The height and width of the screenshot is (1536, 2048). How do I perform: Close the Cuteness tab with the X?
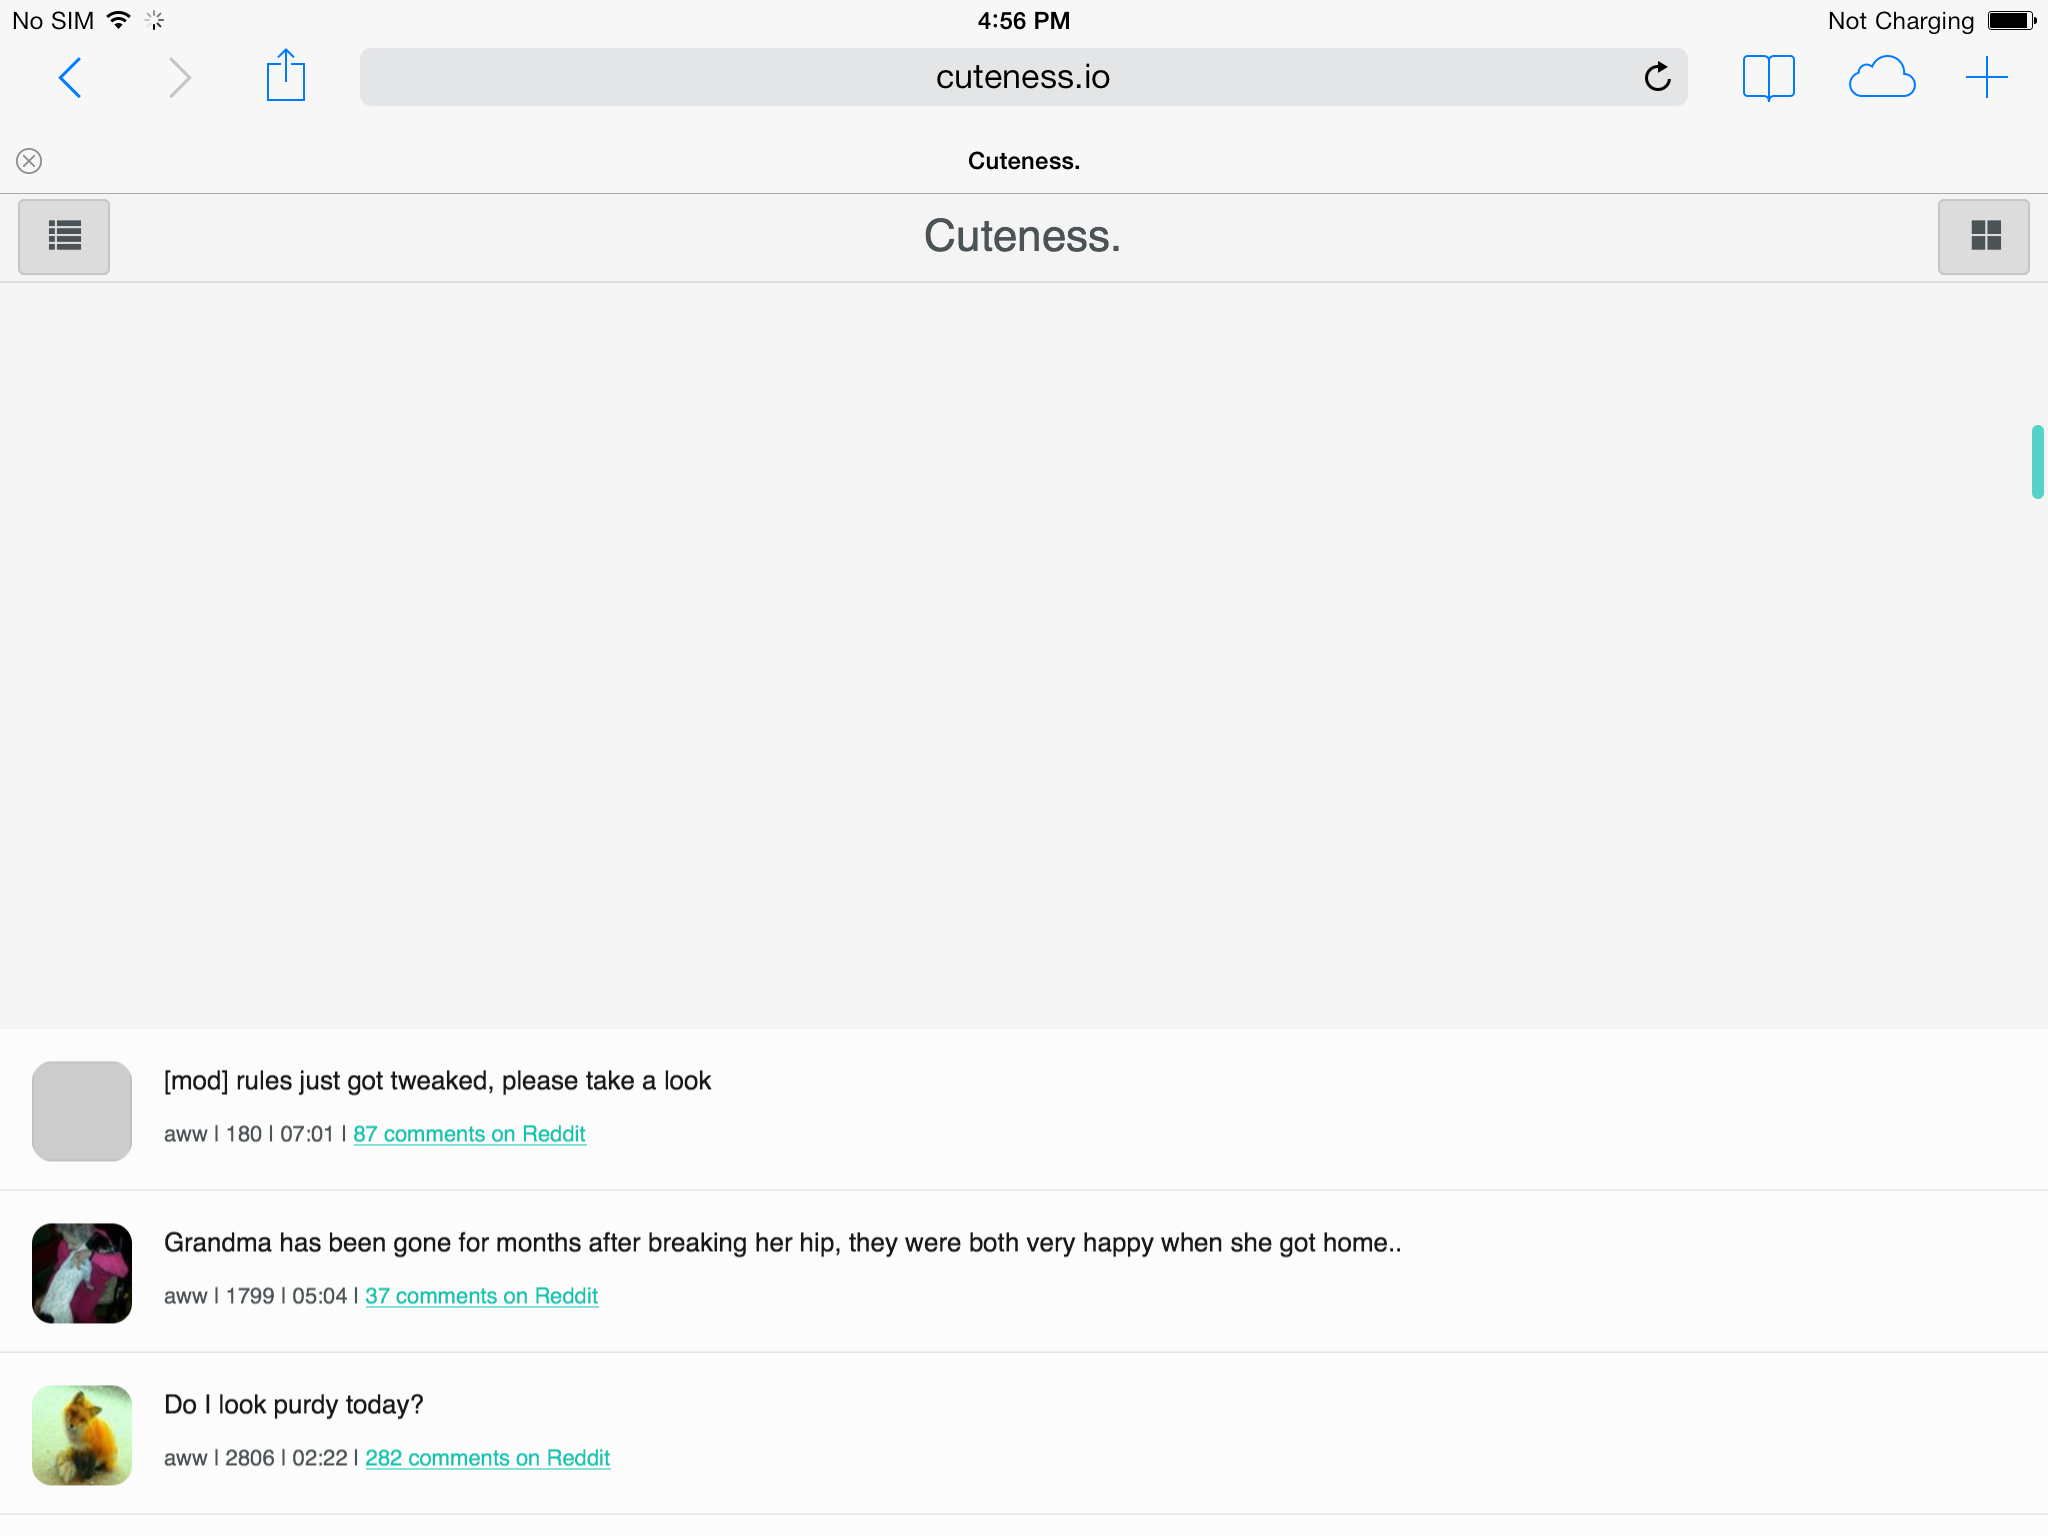[x=29, y=161]
